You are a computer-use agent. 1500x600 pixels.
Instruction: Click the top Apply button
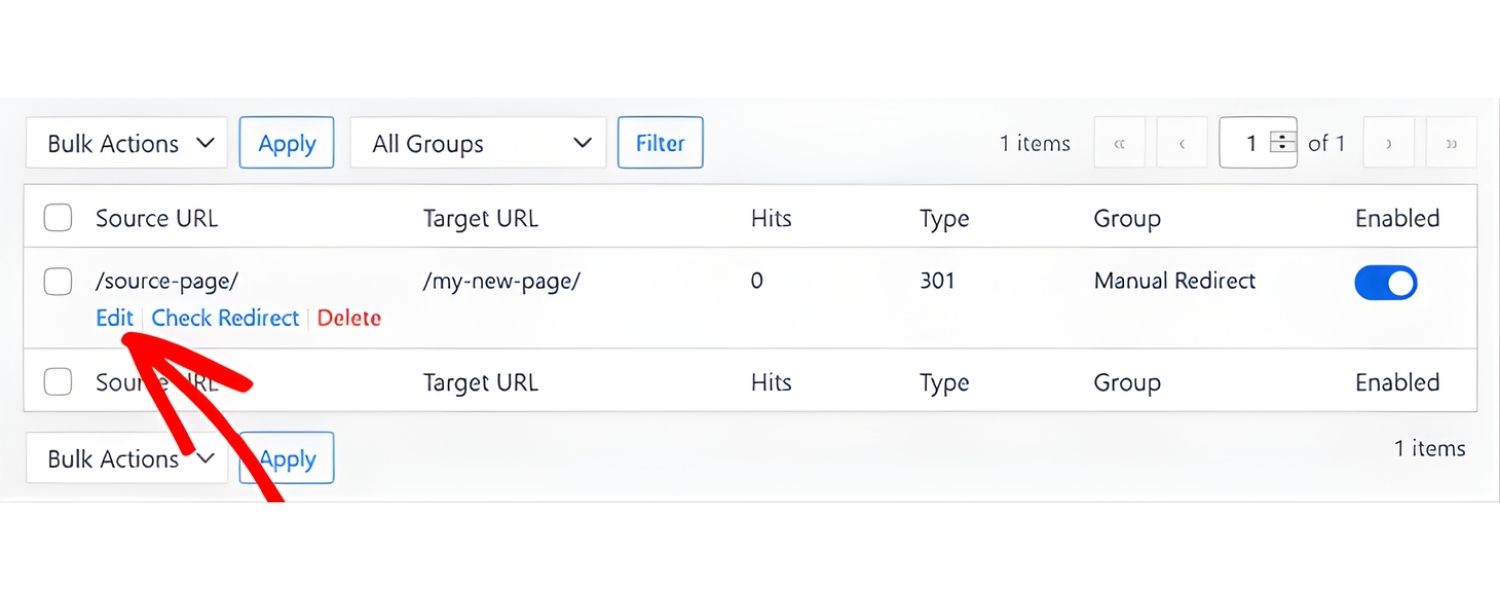tap(286, 143)
